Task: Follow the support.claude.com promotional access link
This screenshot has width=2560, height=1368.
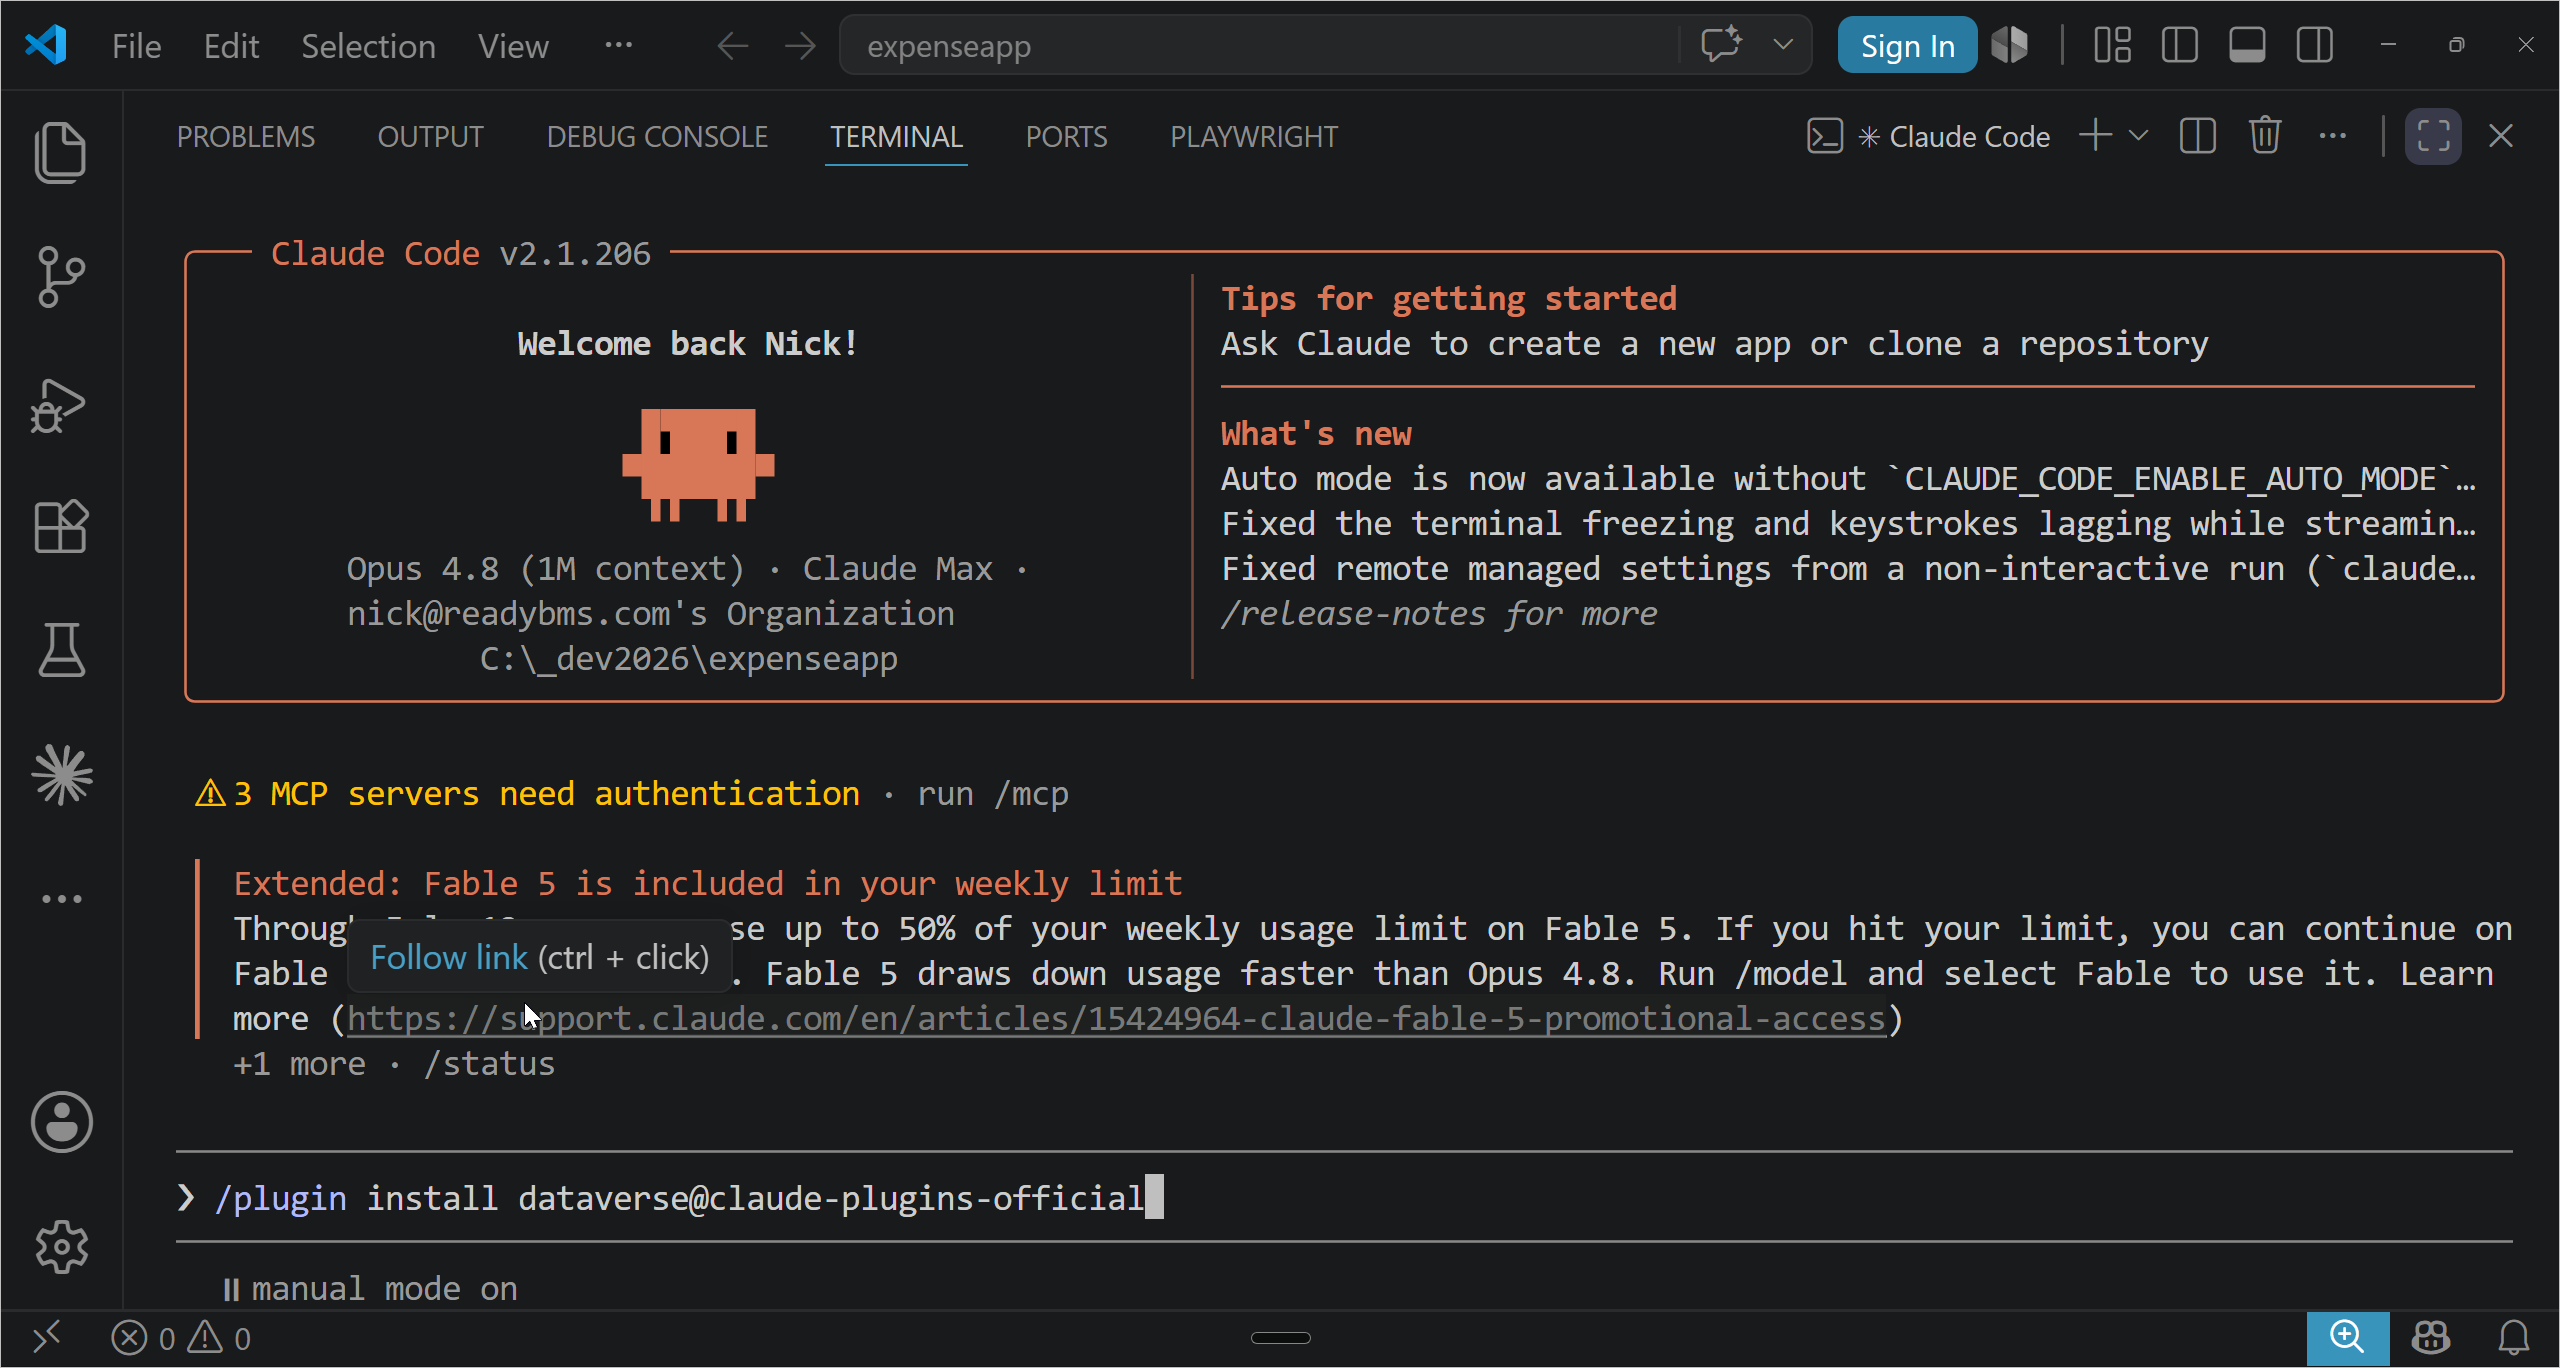Action: [1115, 1019]
